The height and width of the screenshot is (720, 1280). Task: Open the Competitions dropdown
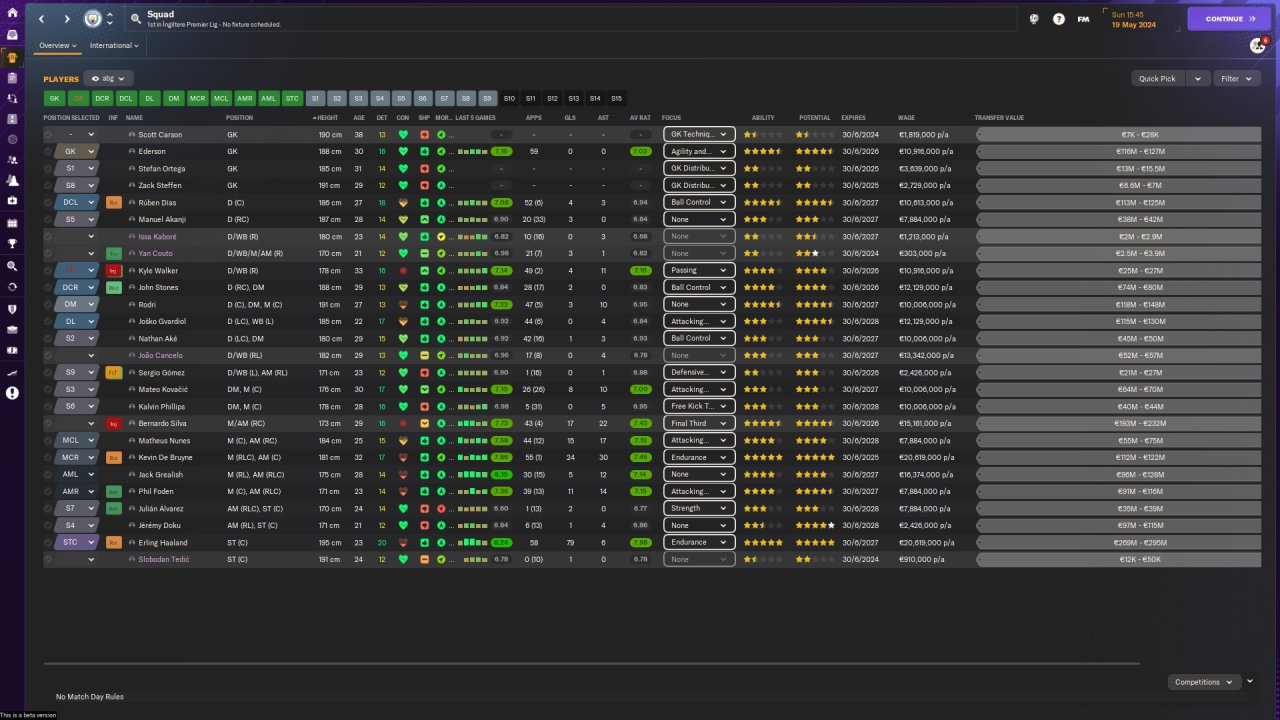click(1204, 682)
